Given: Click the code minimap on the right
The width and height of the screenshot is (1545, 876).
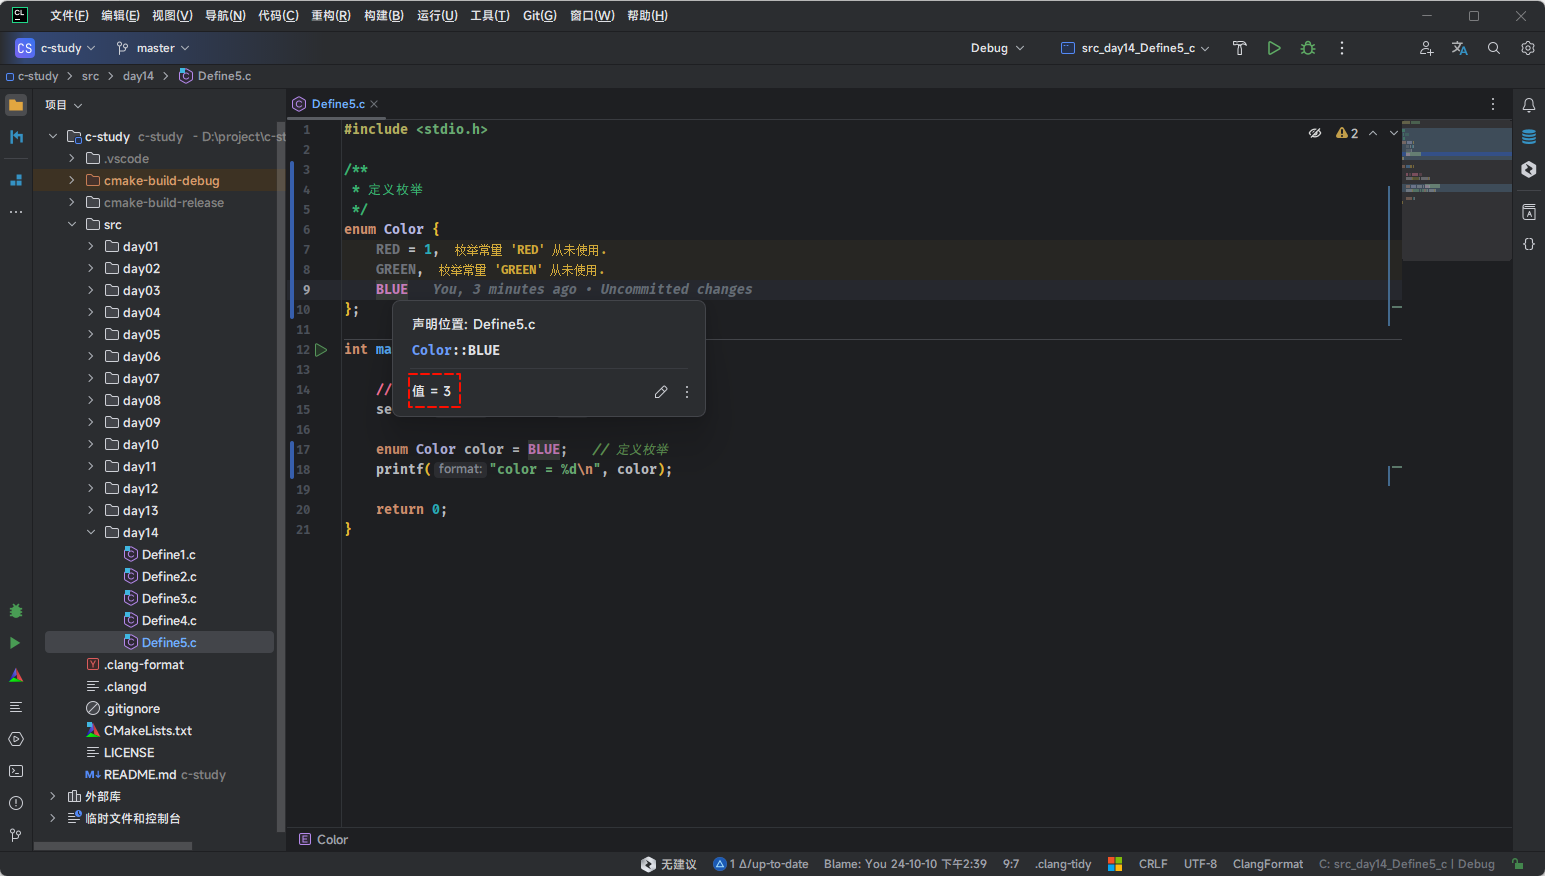Looking at the screenshot, I should 1455,190.
